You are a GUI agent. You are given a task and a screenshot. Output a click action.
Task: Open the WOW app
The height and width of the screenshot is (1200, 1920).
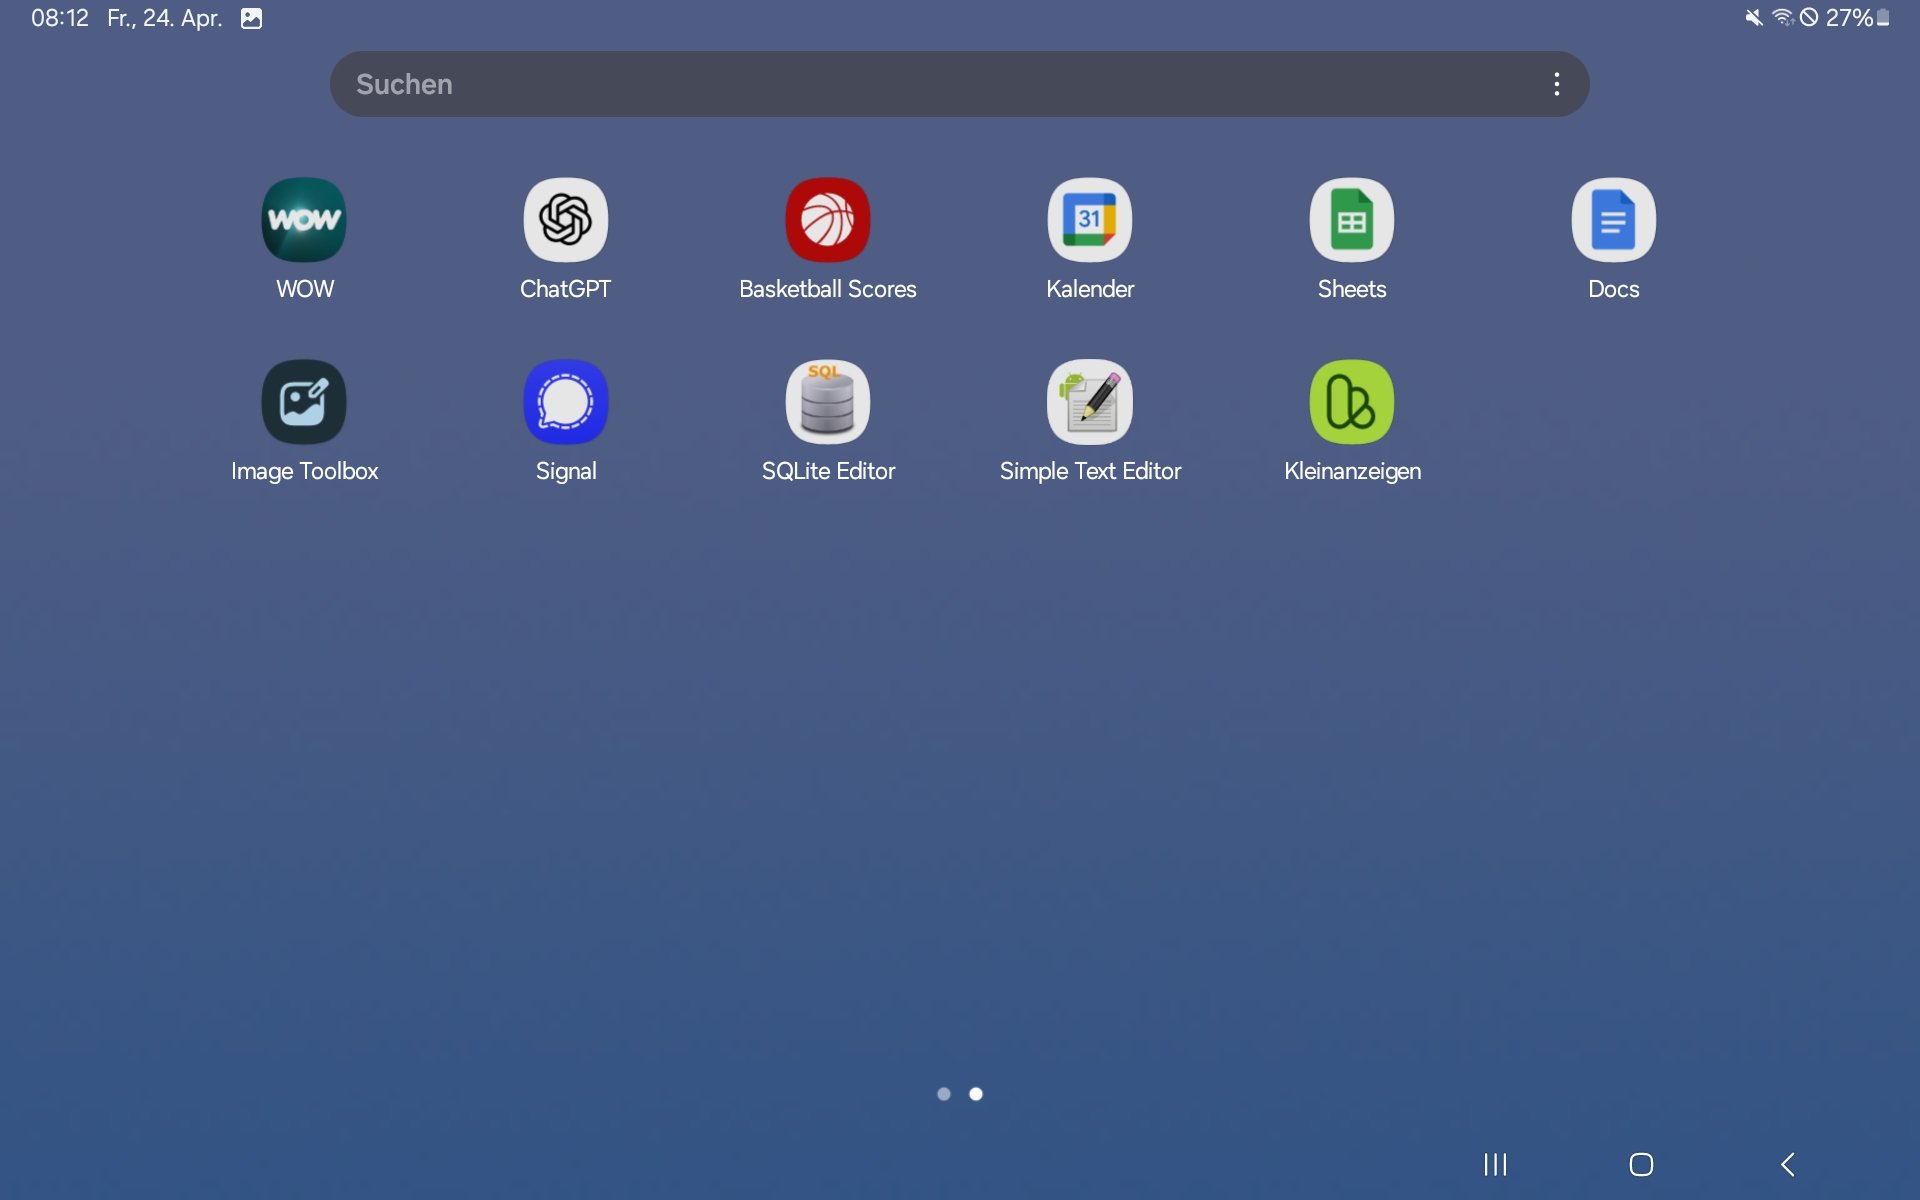[304, 220]
